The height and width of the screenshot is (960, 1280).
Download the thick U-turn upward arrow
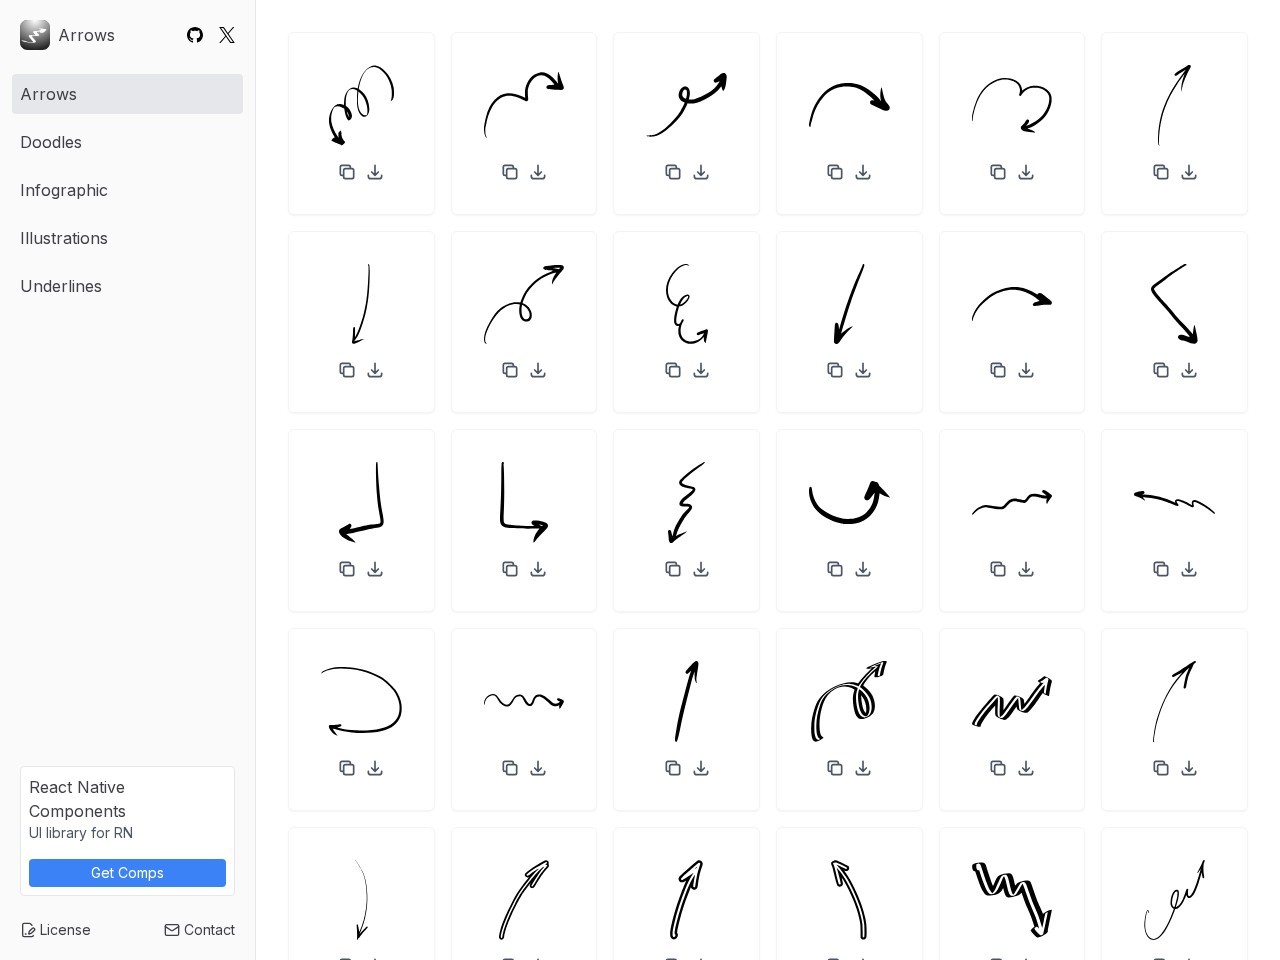tap(863, 569)
